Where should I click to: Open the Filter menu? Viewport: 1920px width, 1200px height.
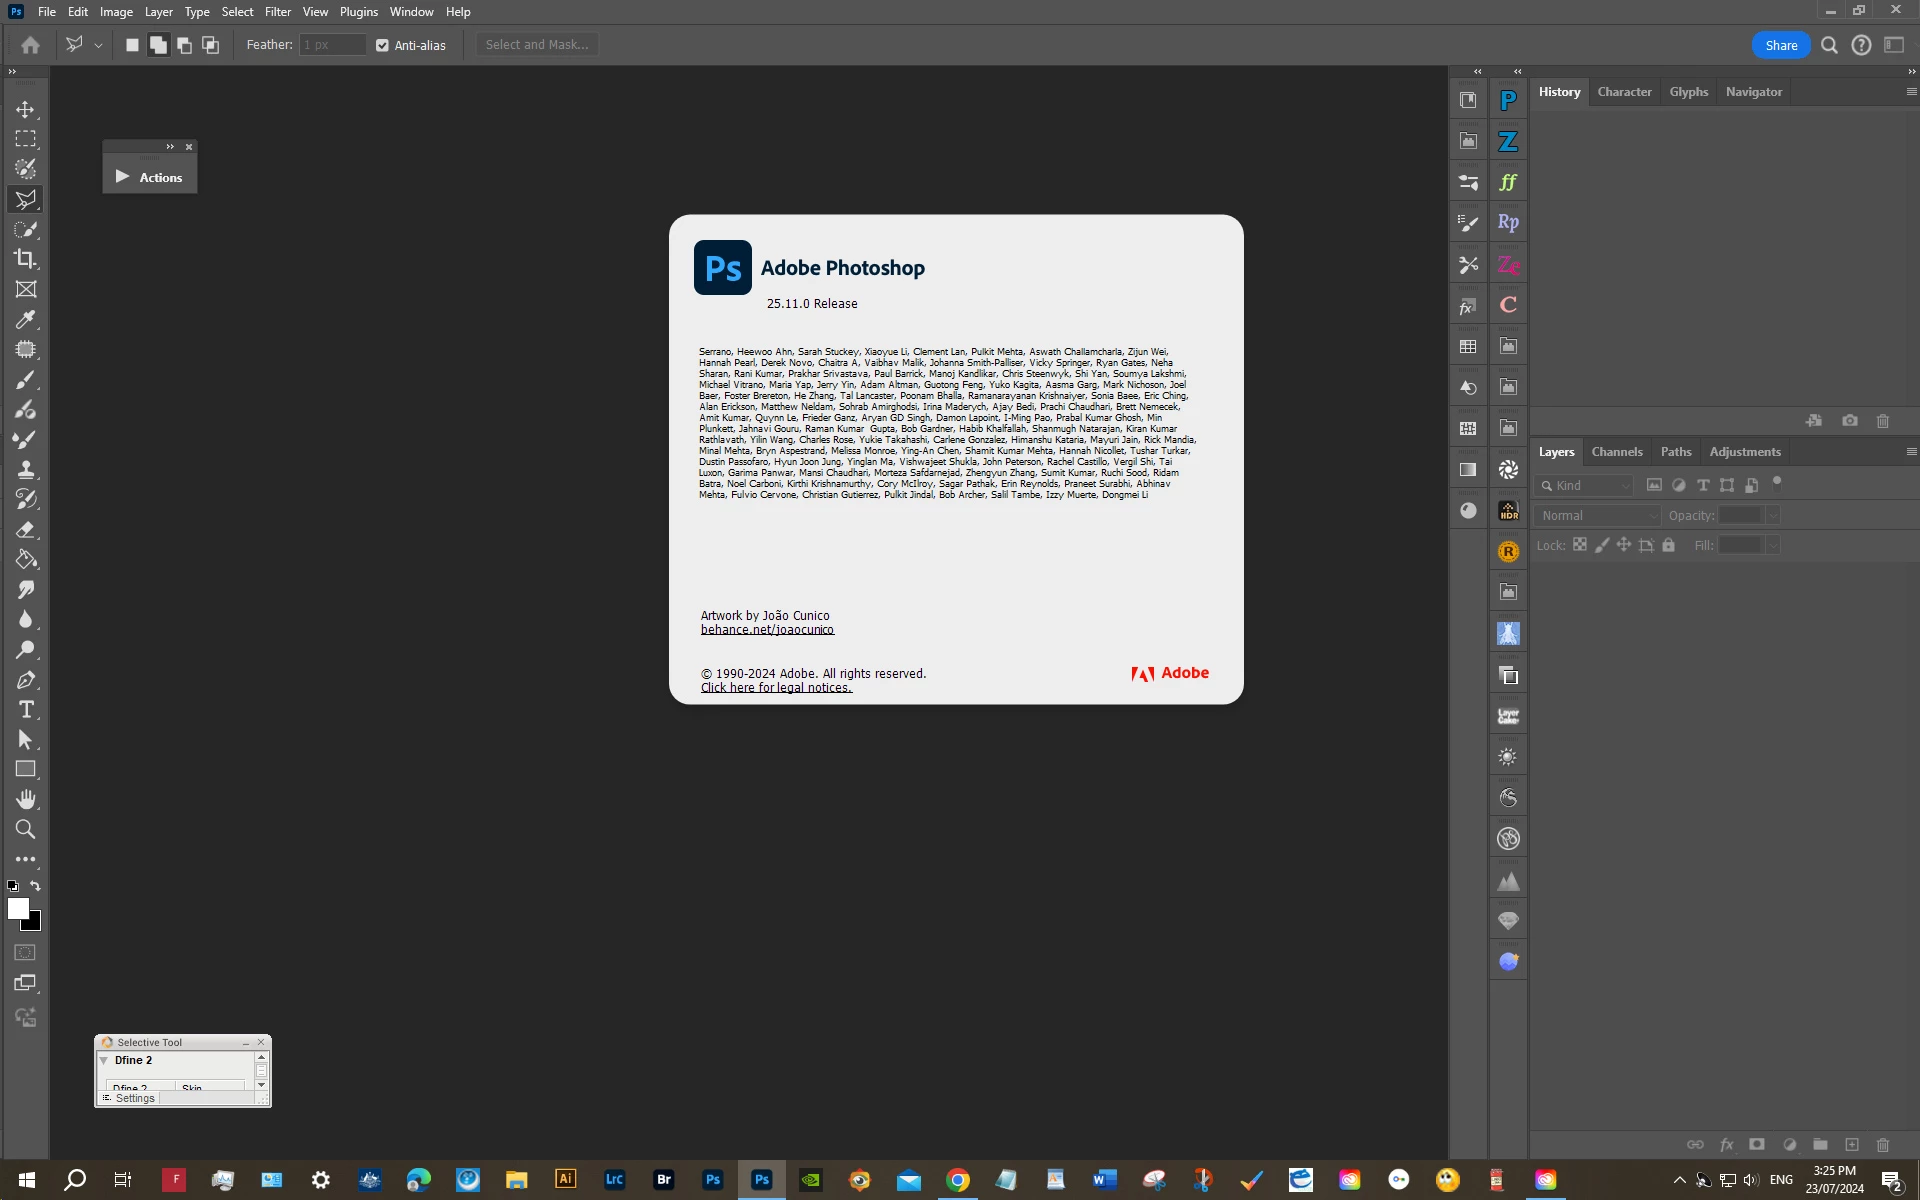(277, 12)
